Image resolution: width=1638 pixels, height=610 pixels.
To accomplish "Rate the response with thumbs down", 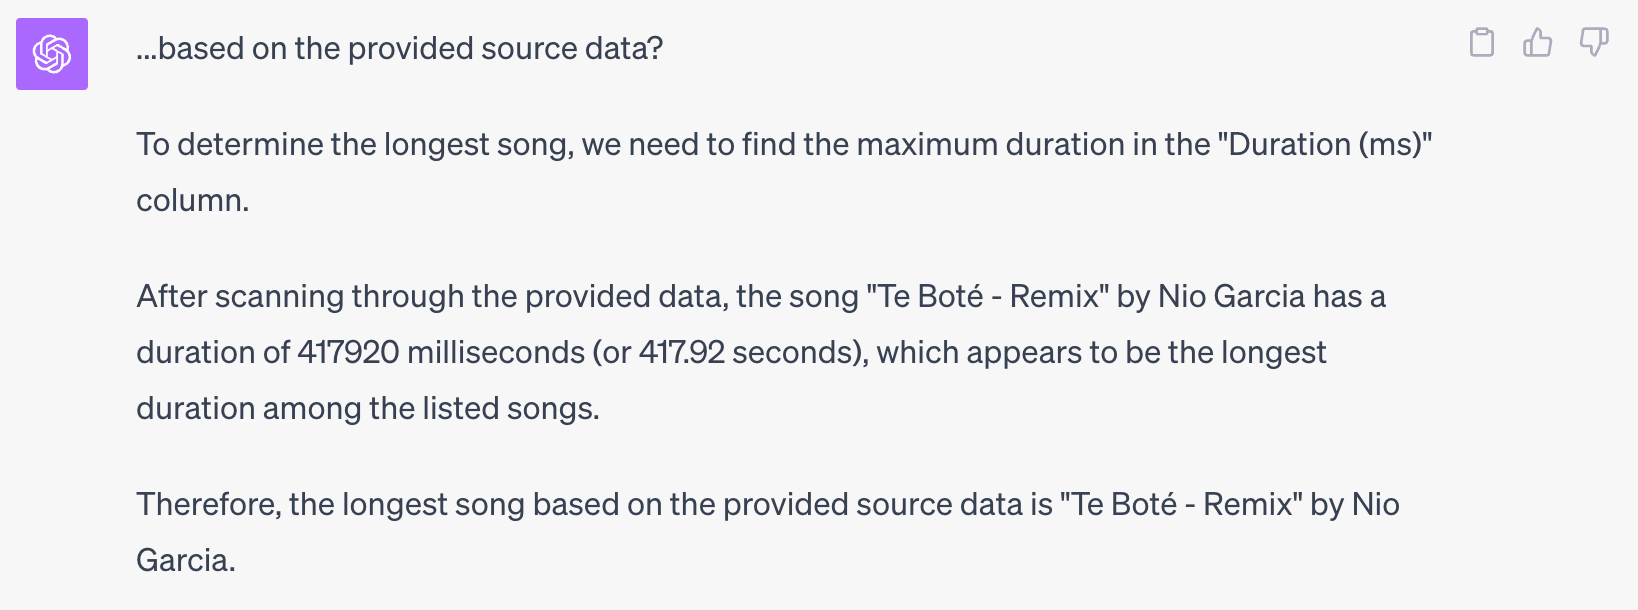I will (1593, 43).
